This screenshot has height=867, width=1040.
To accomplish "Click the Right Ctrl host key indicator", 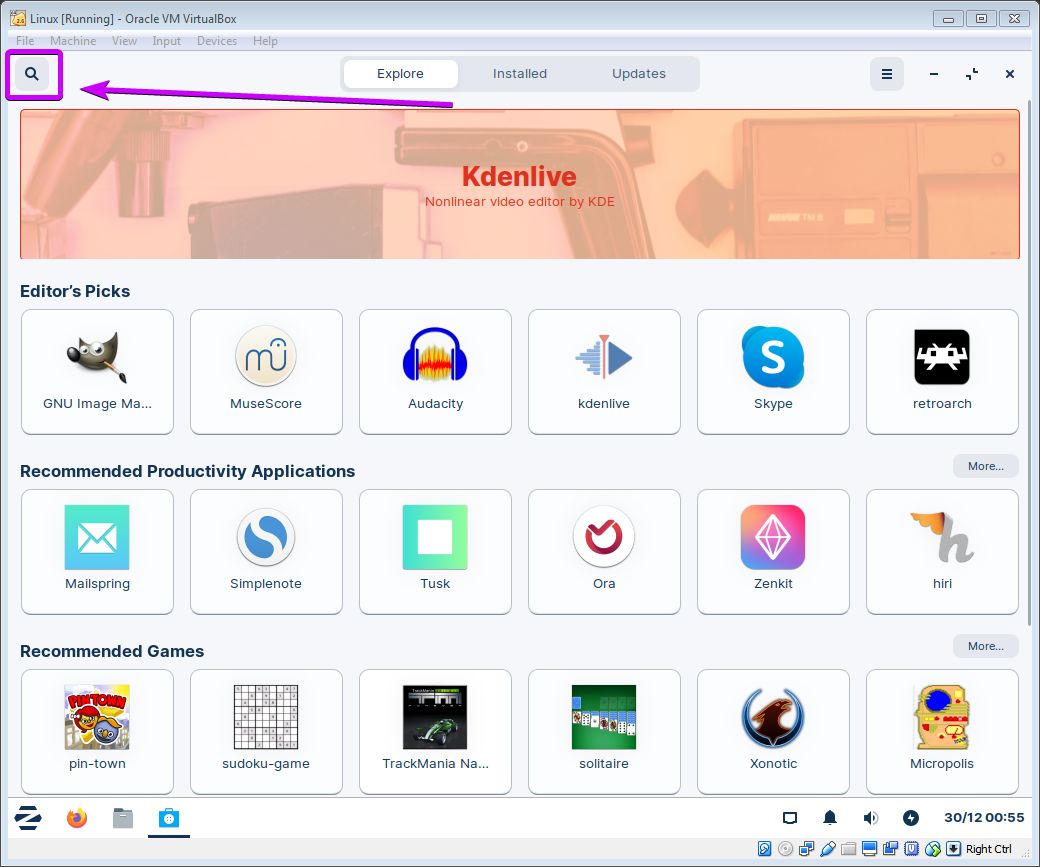I will coord(989,849).
